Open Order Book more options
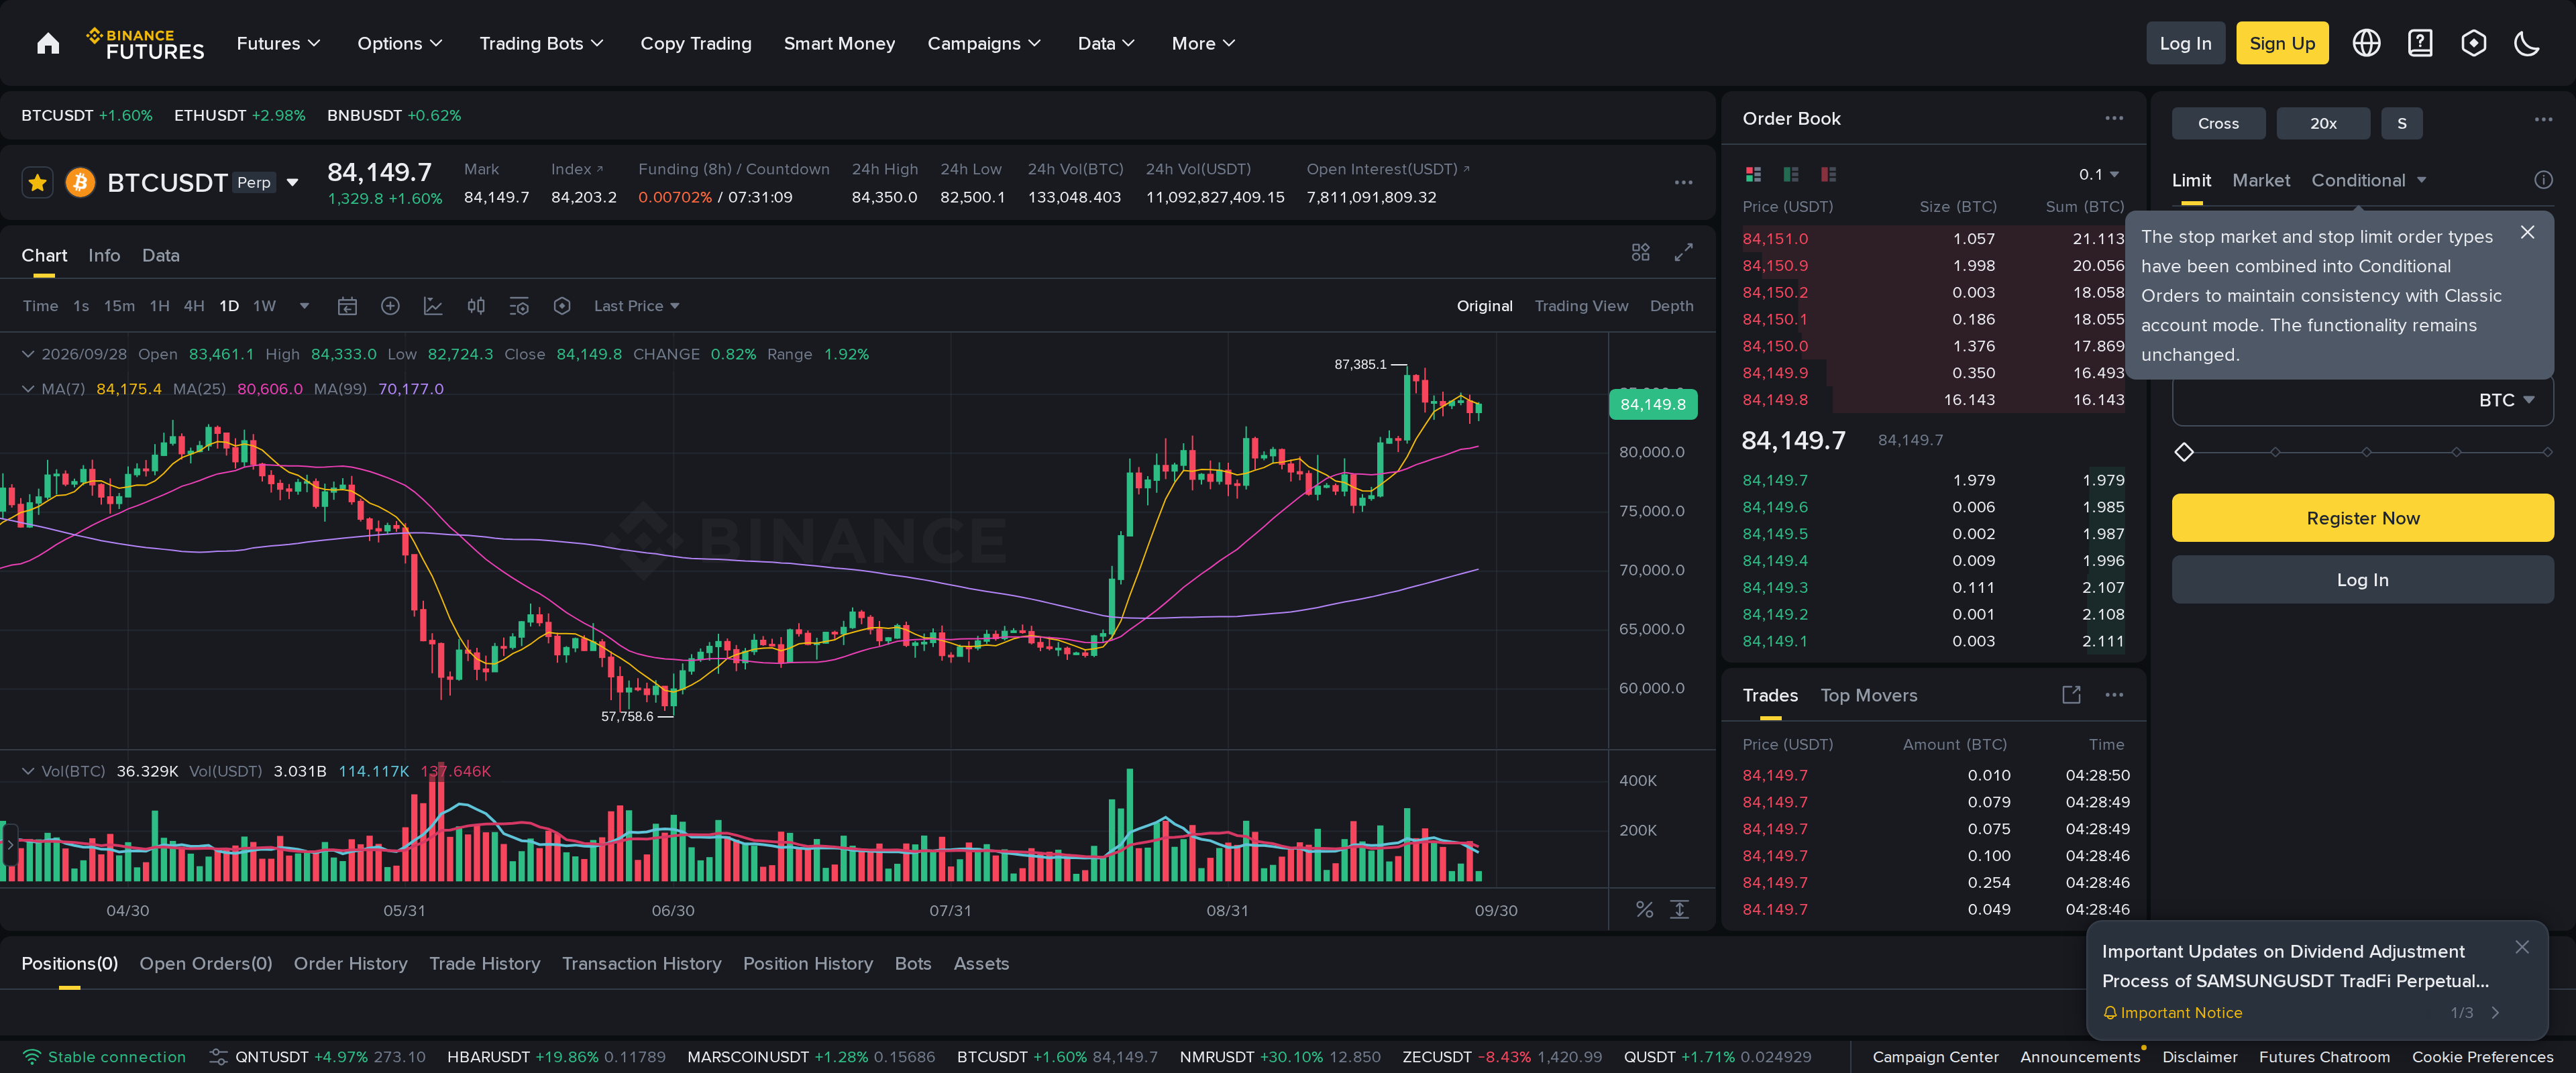The height and width of the screenshot is (1073, 2576). click(2114, 118)
